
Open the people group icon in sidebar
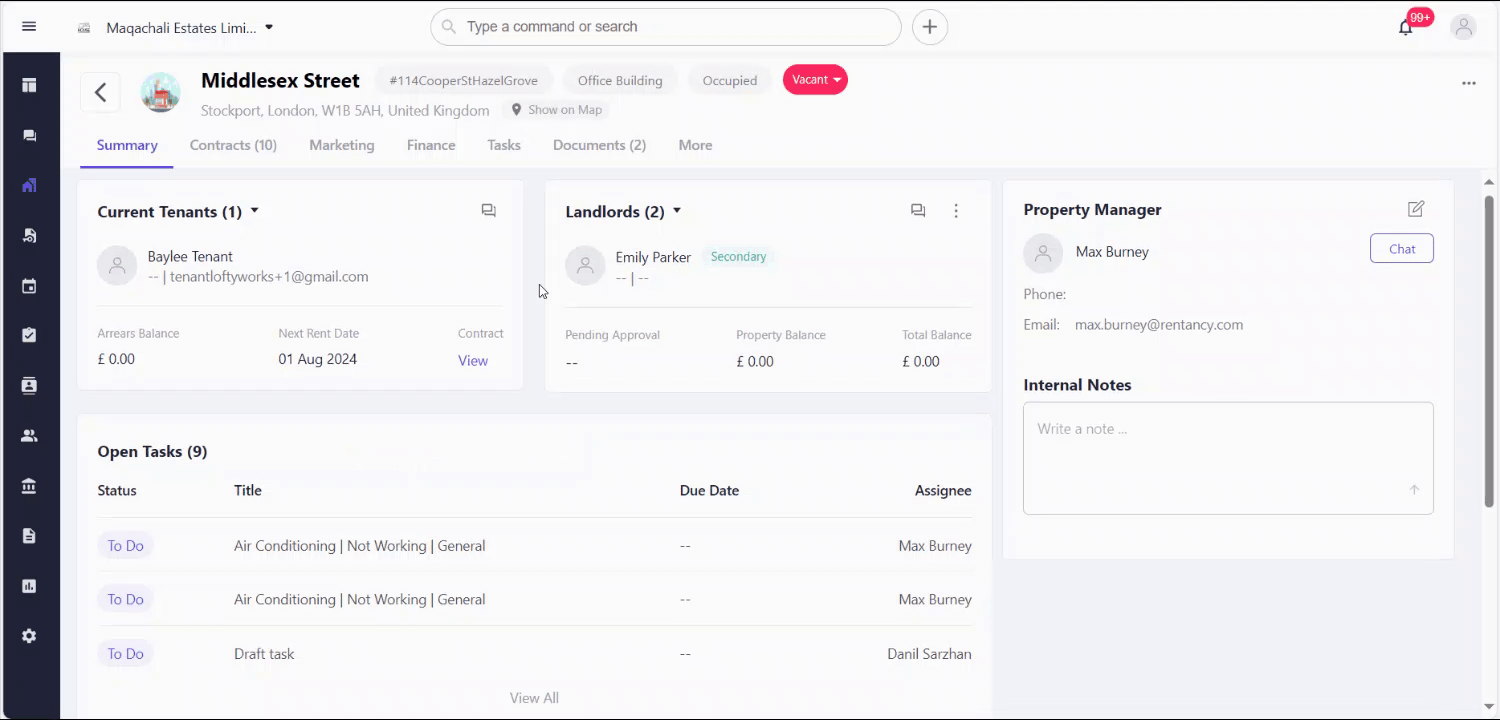(x=29, y=436)
